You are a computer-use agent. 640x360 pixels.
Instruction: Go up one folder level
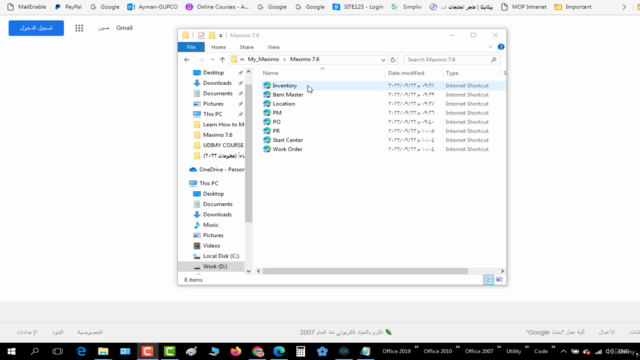click(x=222, y=60)
